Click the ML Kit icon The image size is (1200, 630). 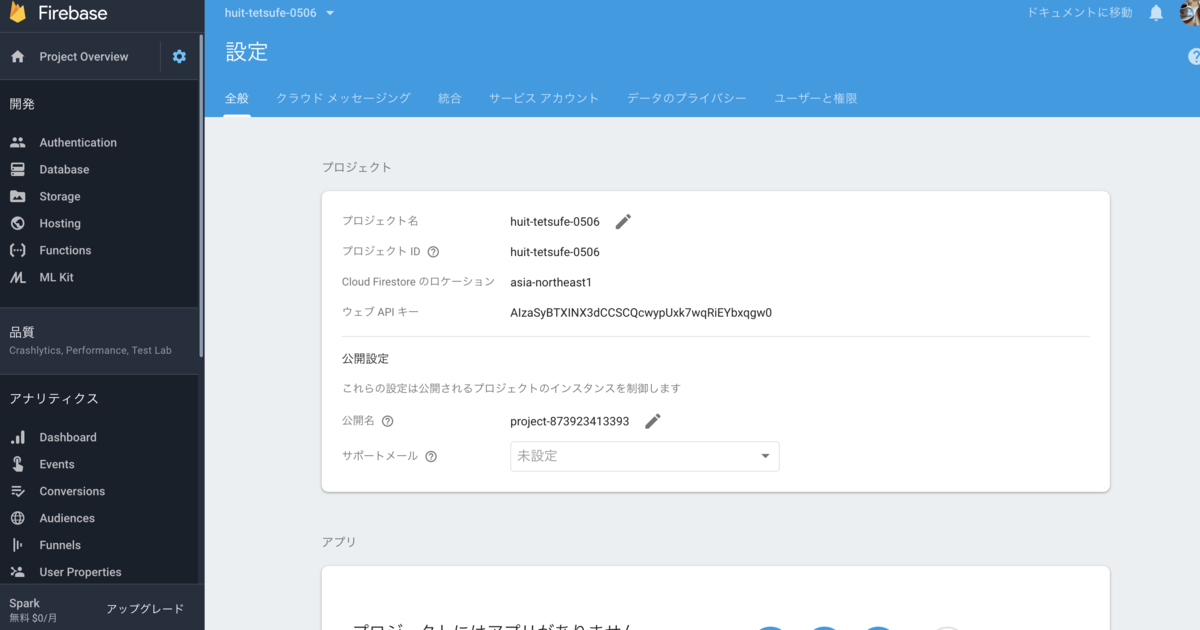pos(17,278)
